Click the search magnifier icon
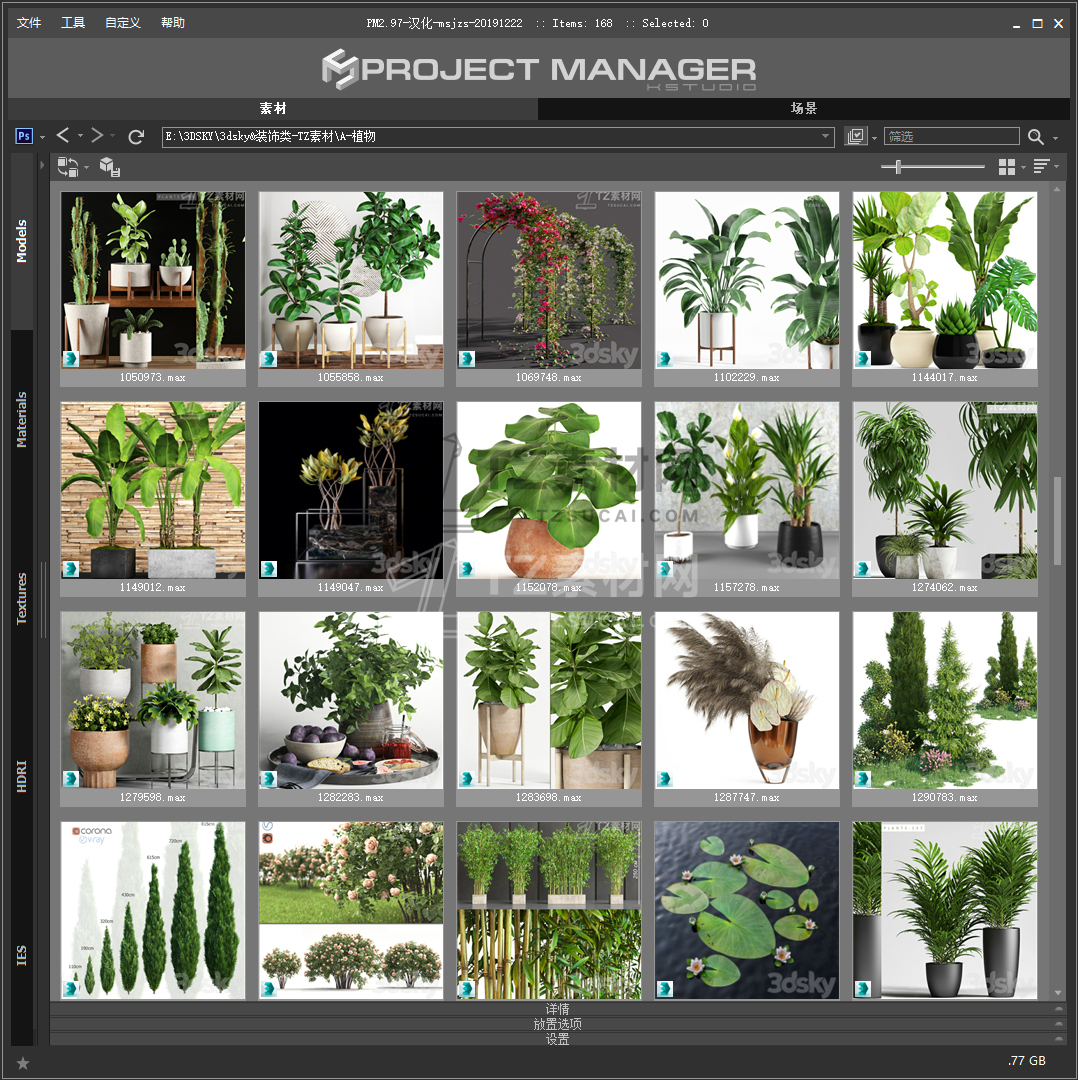1078x1080 pixels. [x=1035, y=137]
